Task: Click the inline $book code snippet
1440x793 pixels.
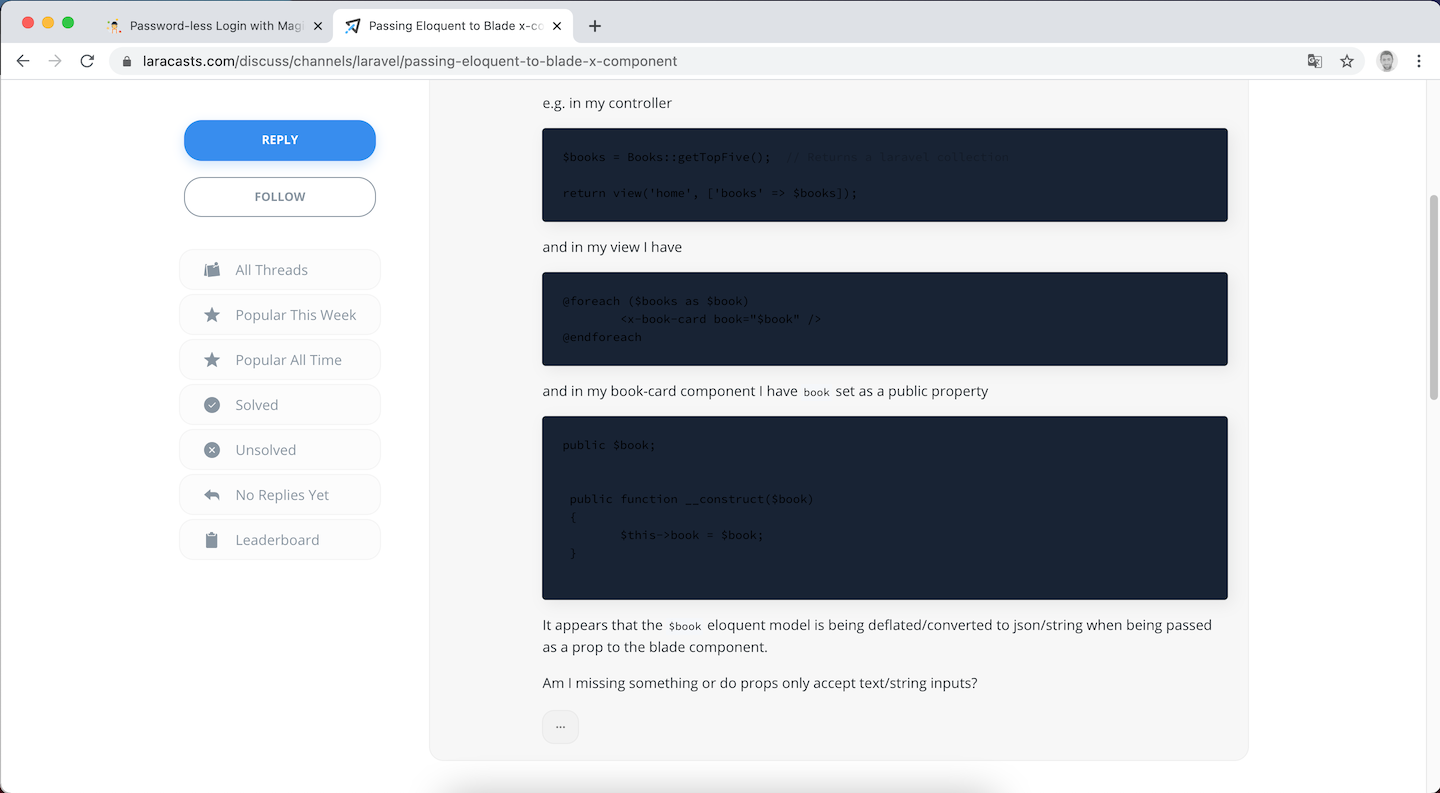Action: pyautogui.click(x=685, y=626)
